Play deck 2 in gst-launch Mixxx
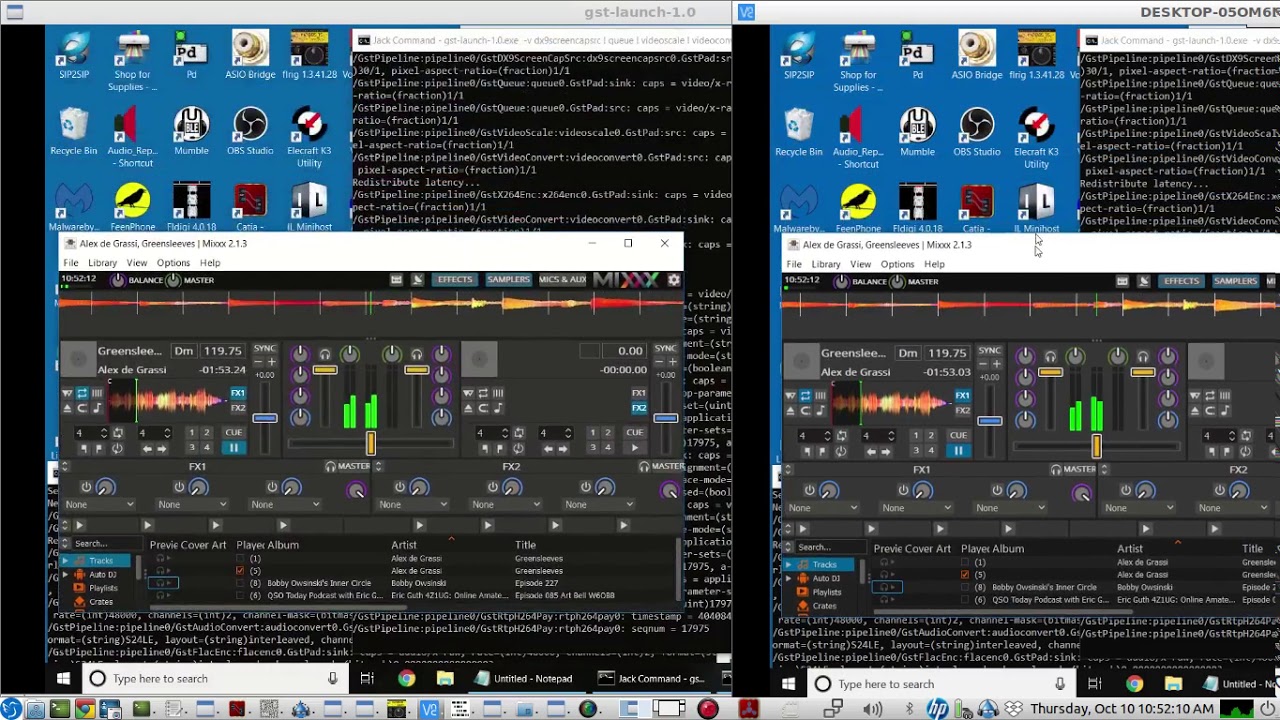The height and width of the screenshot is (720, 1280). [634, 448]
